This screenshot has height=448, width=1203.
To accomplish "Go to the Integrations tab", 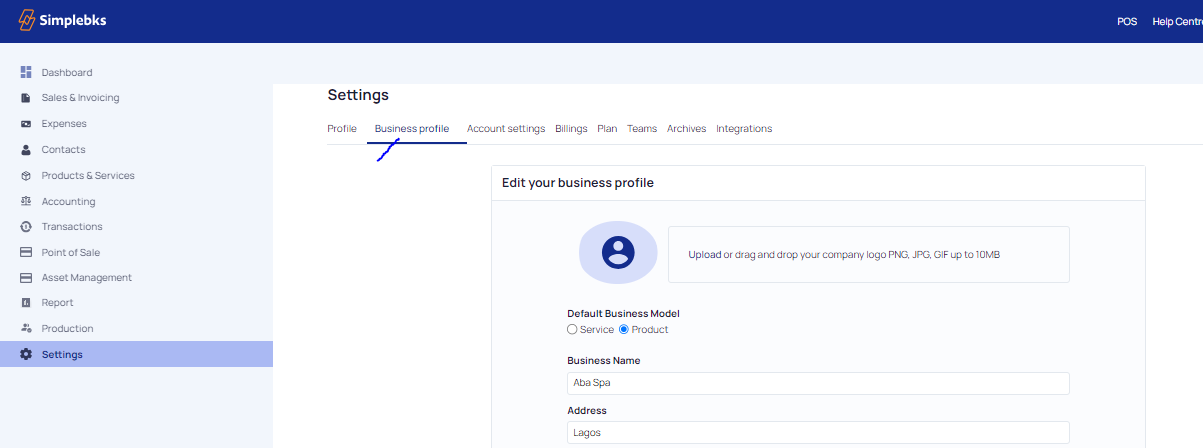I will coord(744,129).
